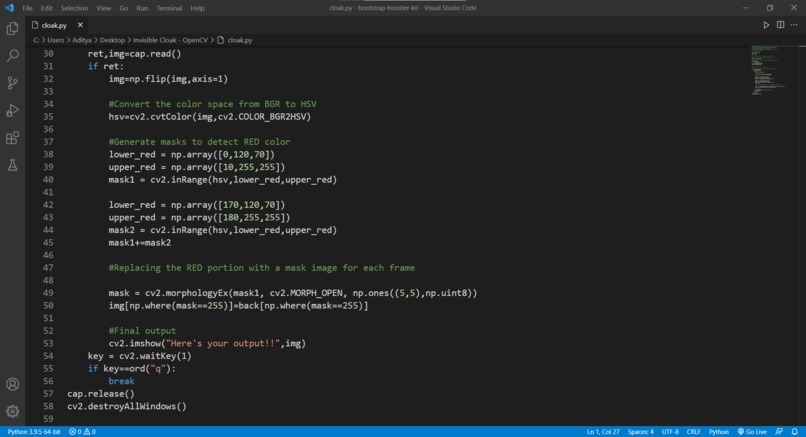This screenshot has width=806, height=437.
Task: Run the Python file with play button
Action: (x=766, y=25)
